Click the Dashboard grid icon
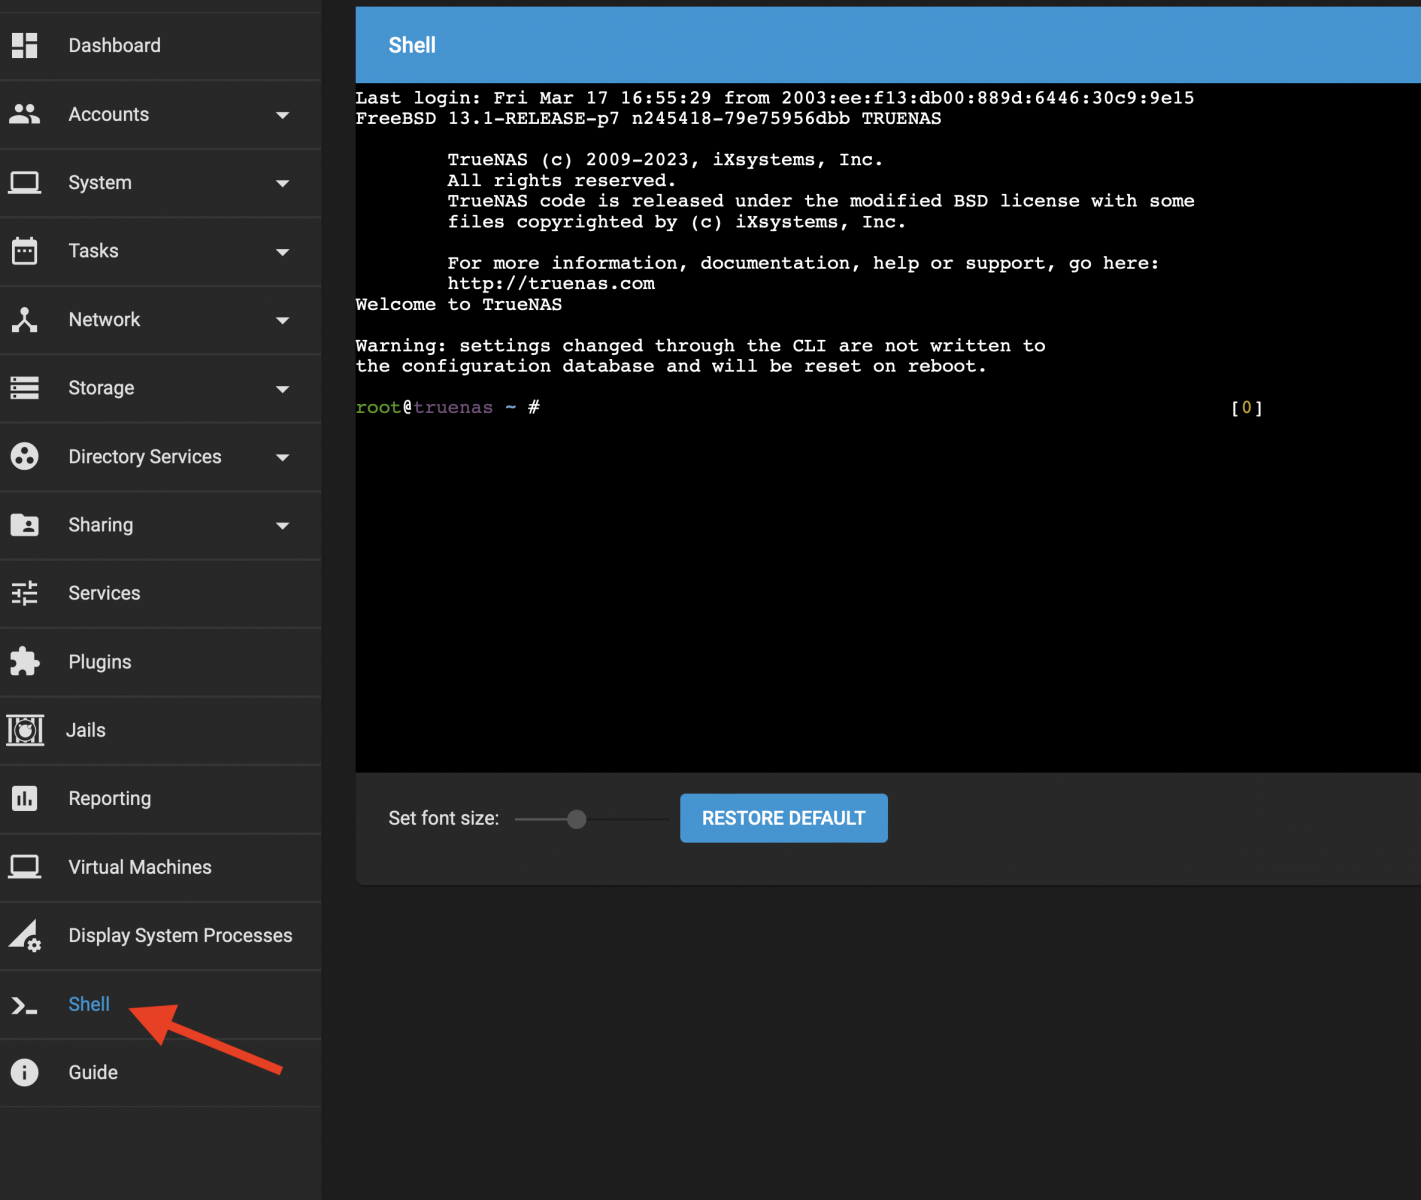 click(x=24, y=45)
